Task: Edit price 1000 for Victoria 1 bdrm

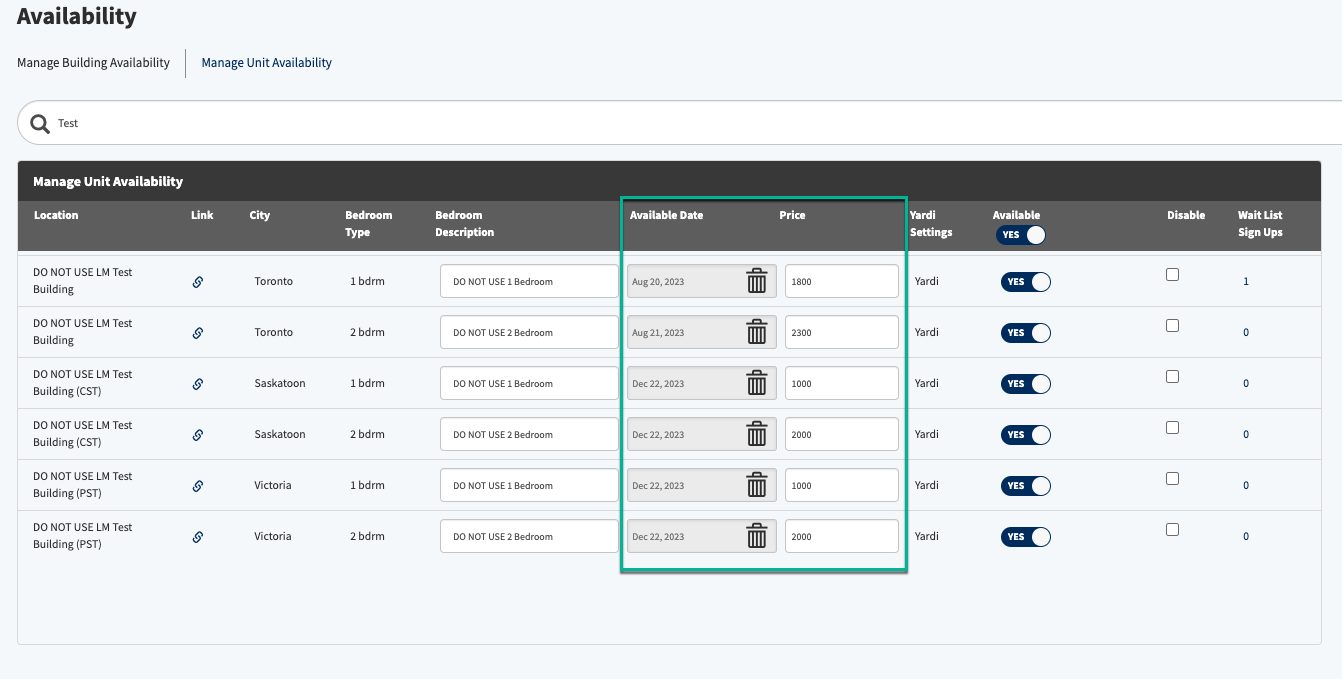Action: pos(842,485)
